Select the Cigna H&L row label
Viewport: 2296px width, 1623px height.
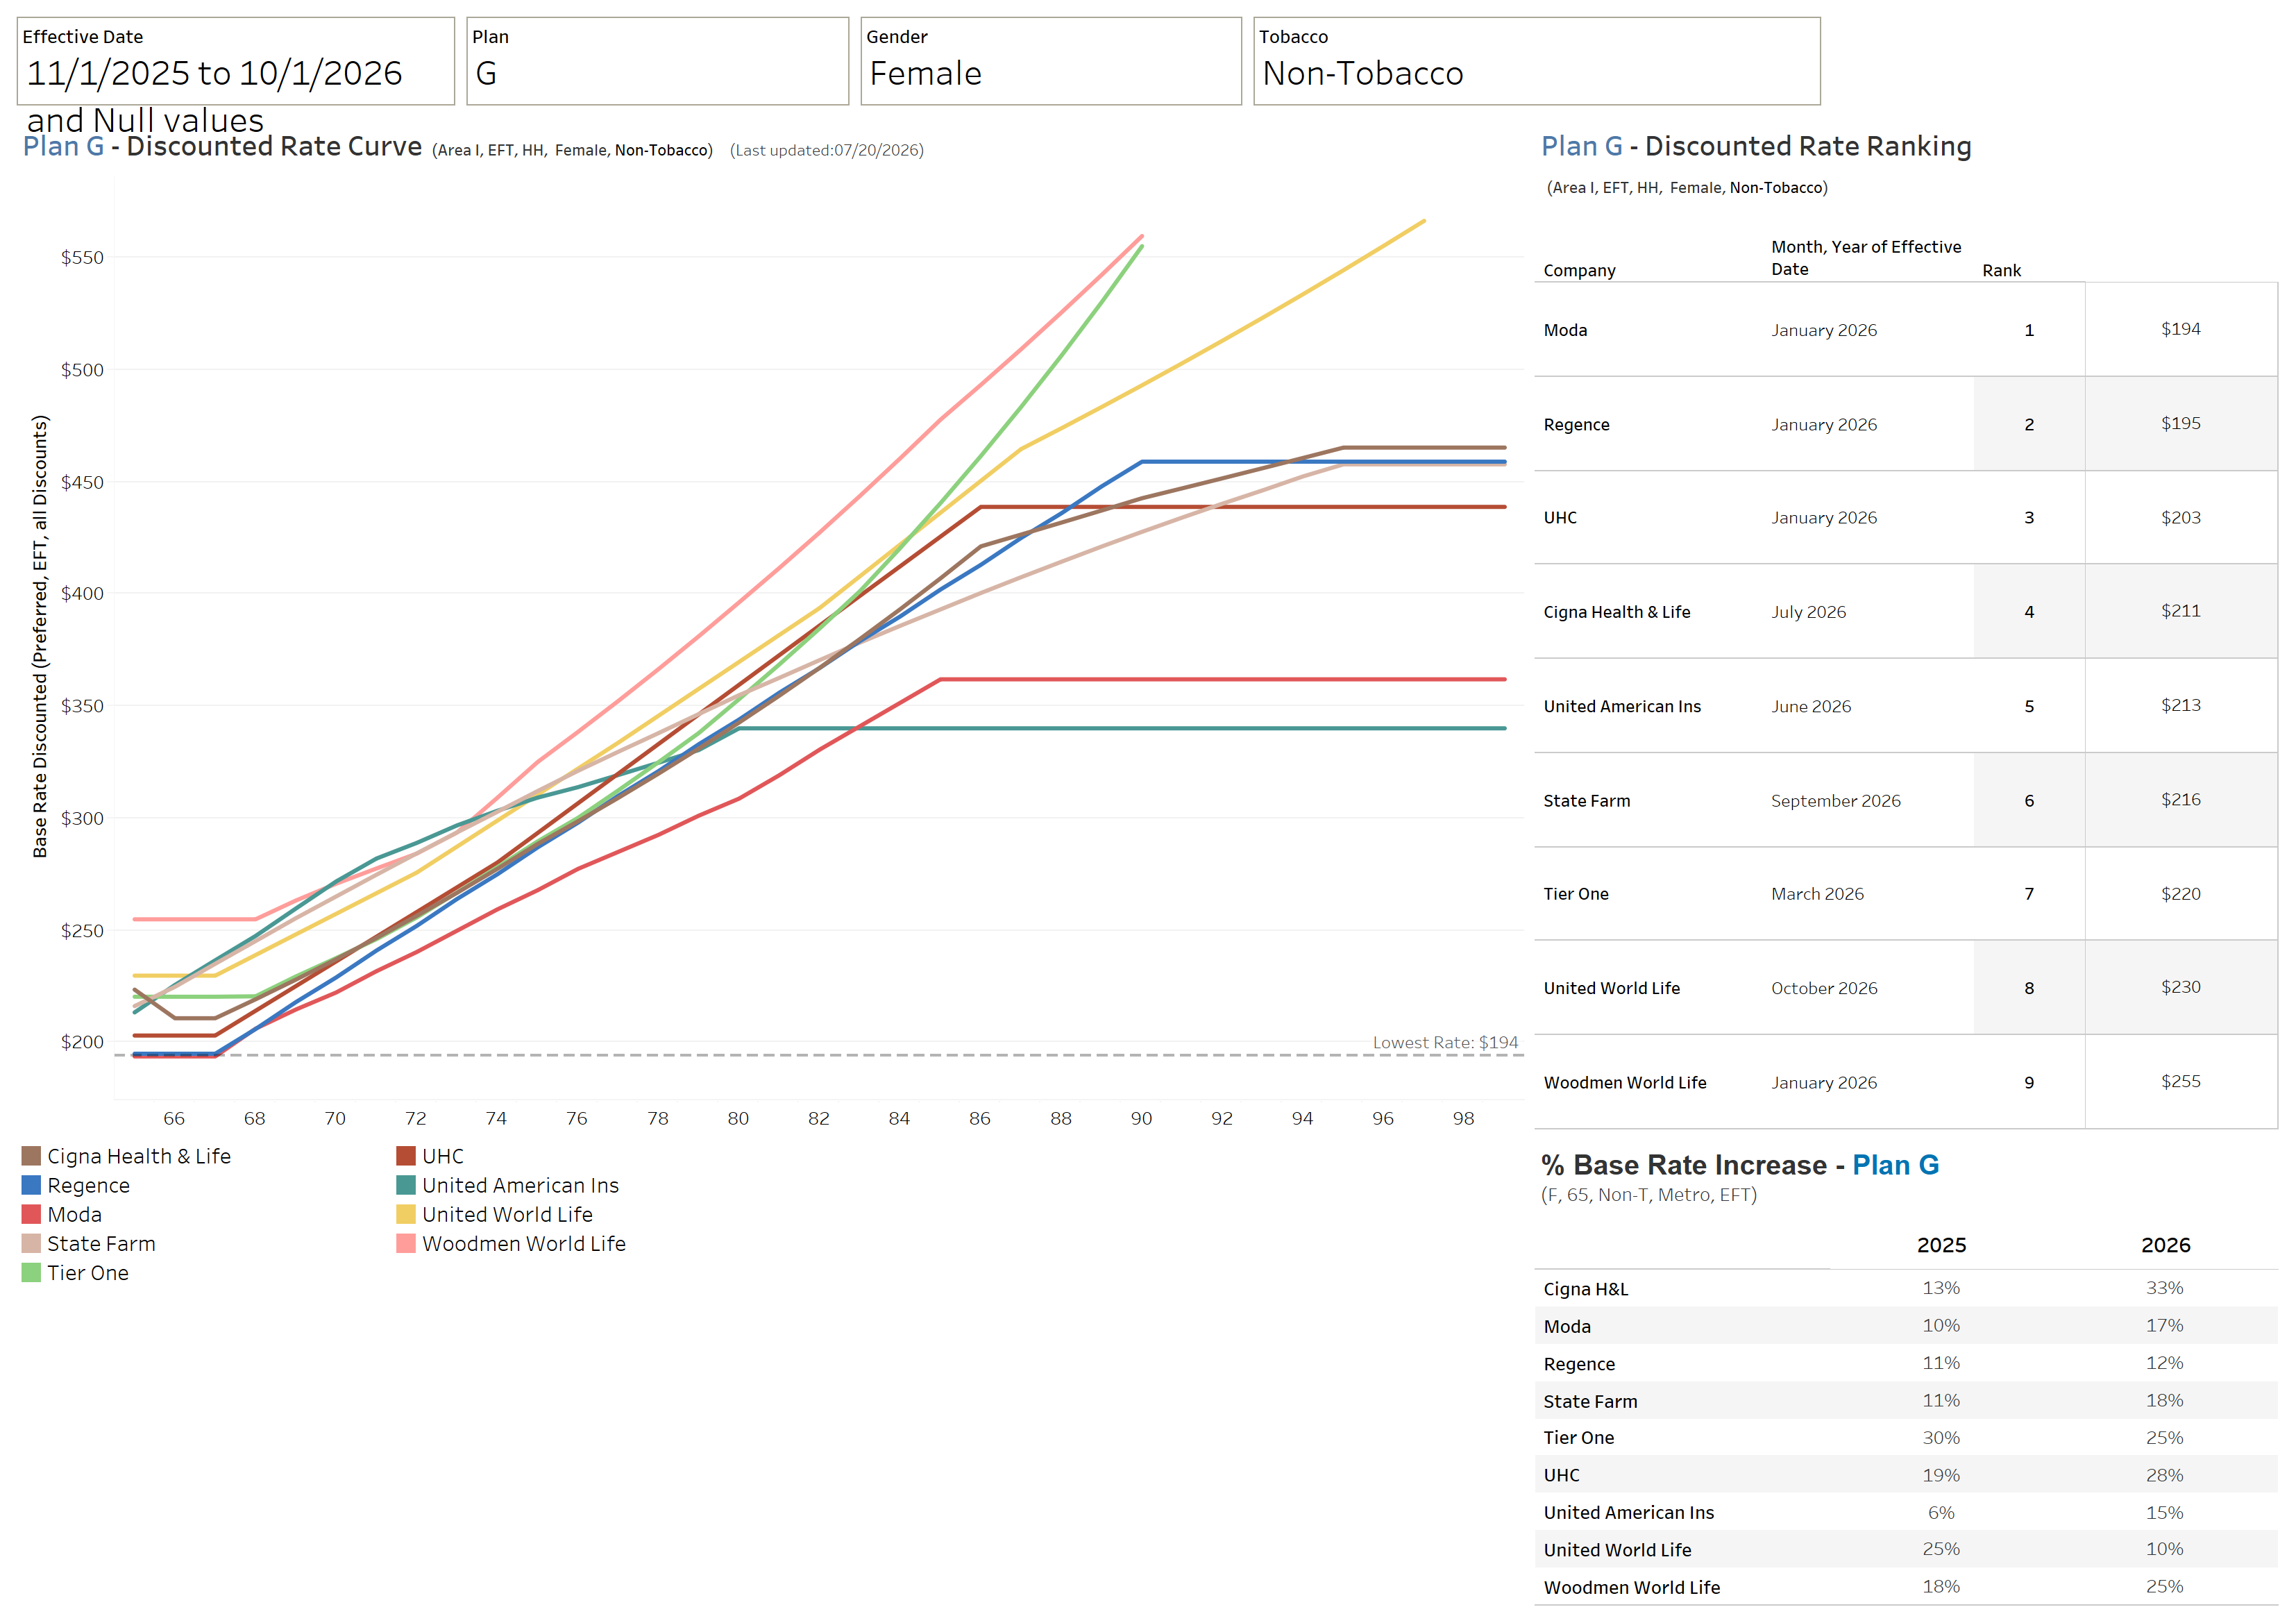pyautogui.click(x=1585, y=1289)
